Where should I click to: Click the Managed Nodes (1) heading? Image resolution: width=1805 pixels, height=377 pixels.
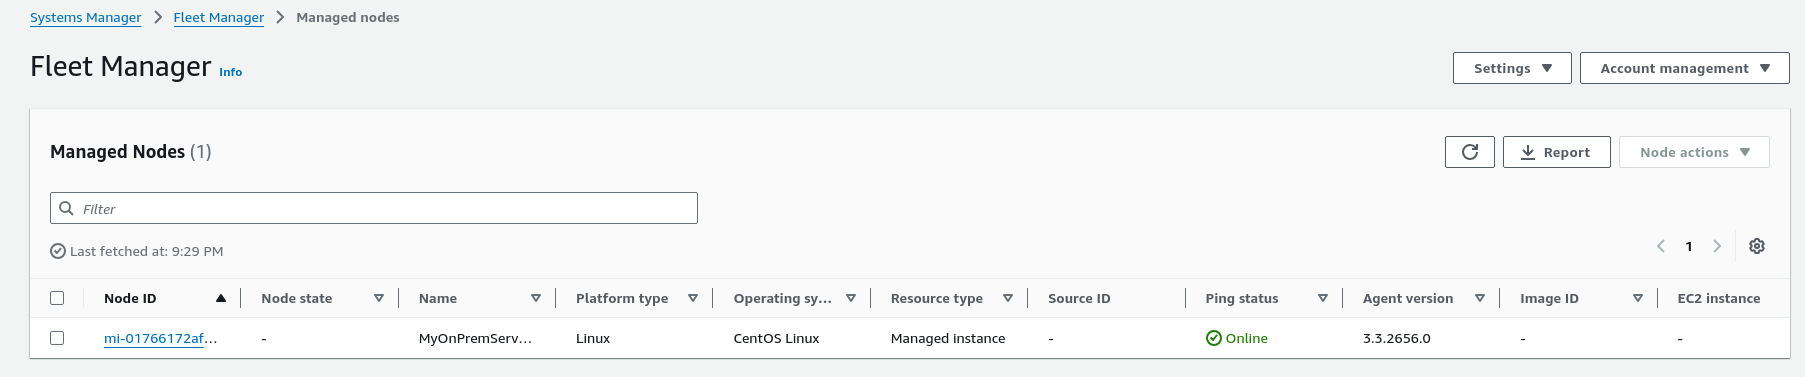pos(131,151)
